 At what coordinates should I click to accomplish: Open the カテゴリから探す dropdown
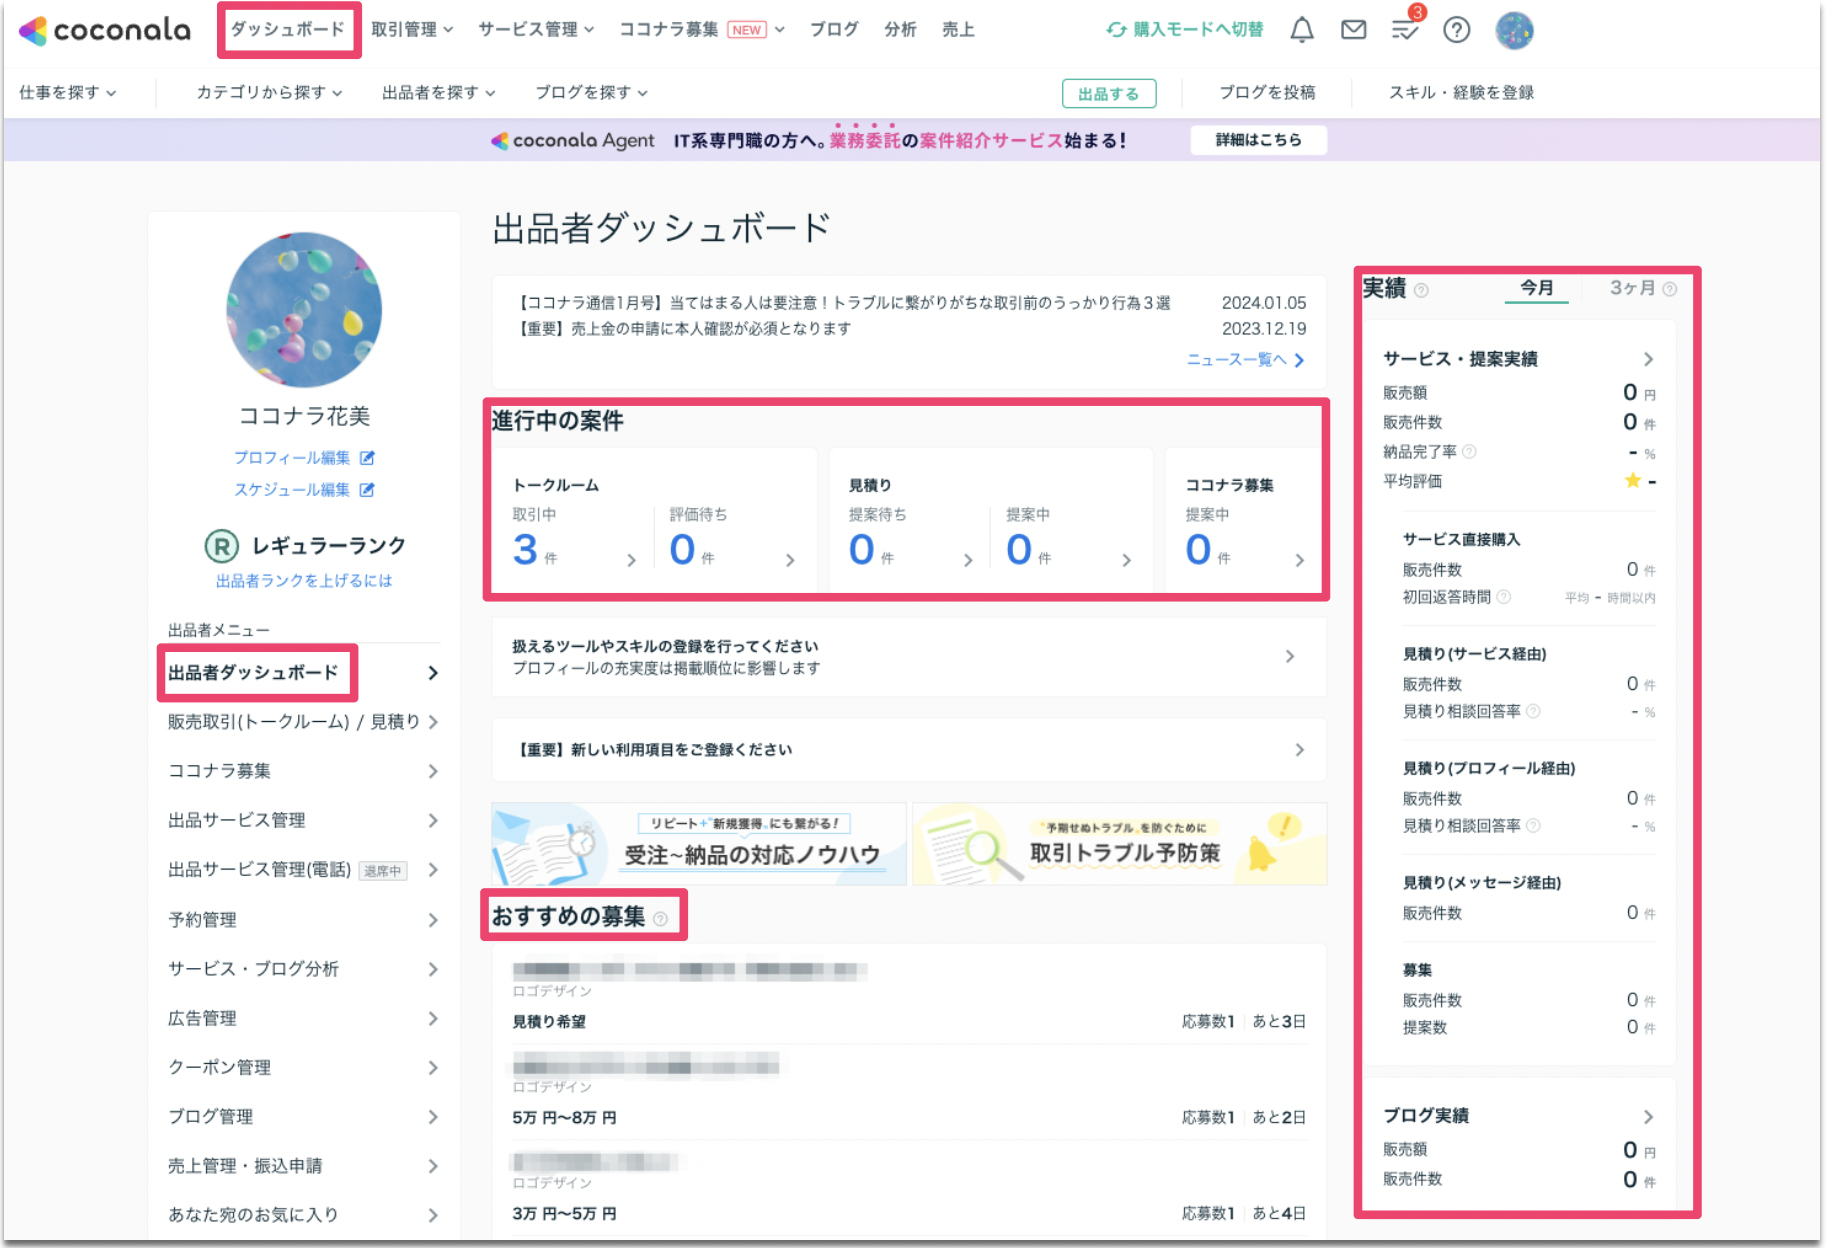click(262, 92)
